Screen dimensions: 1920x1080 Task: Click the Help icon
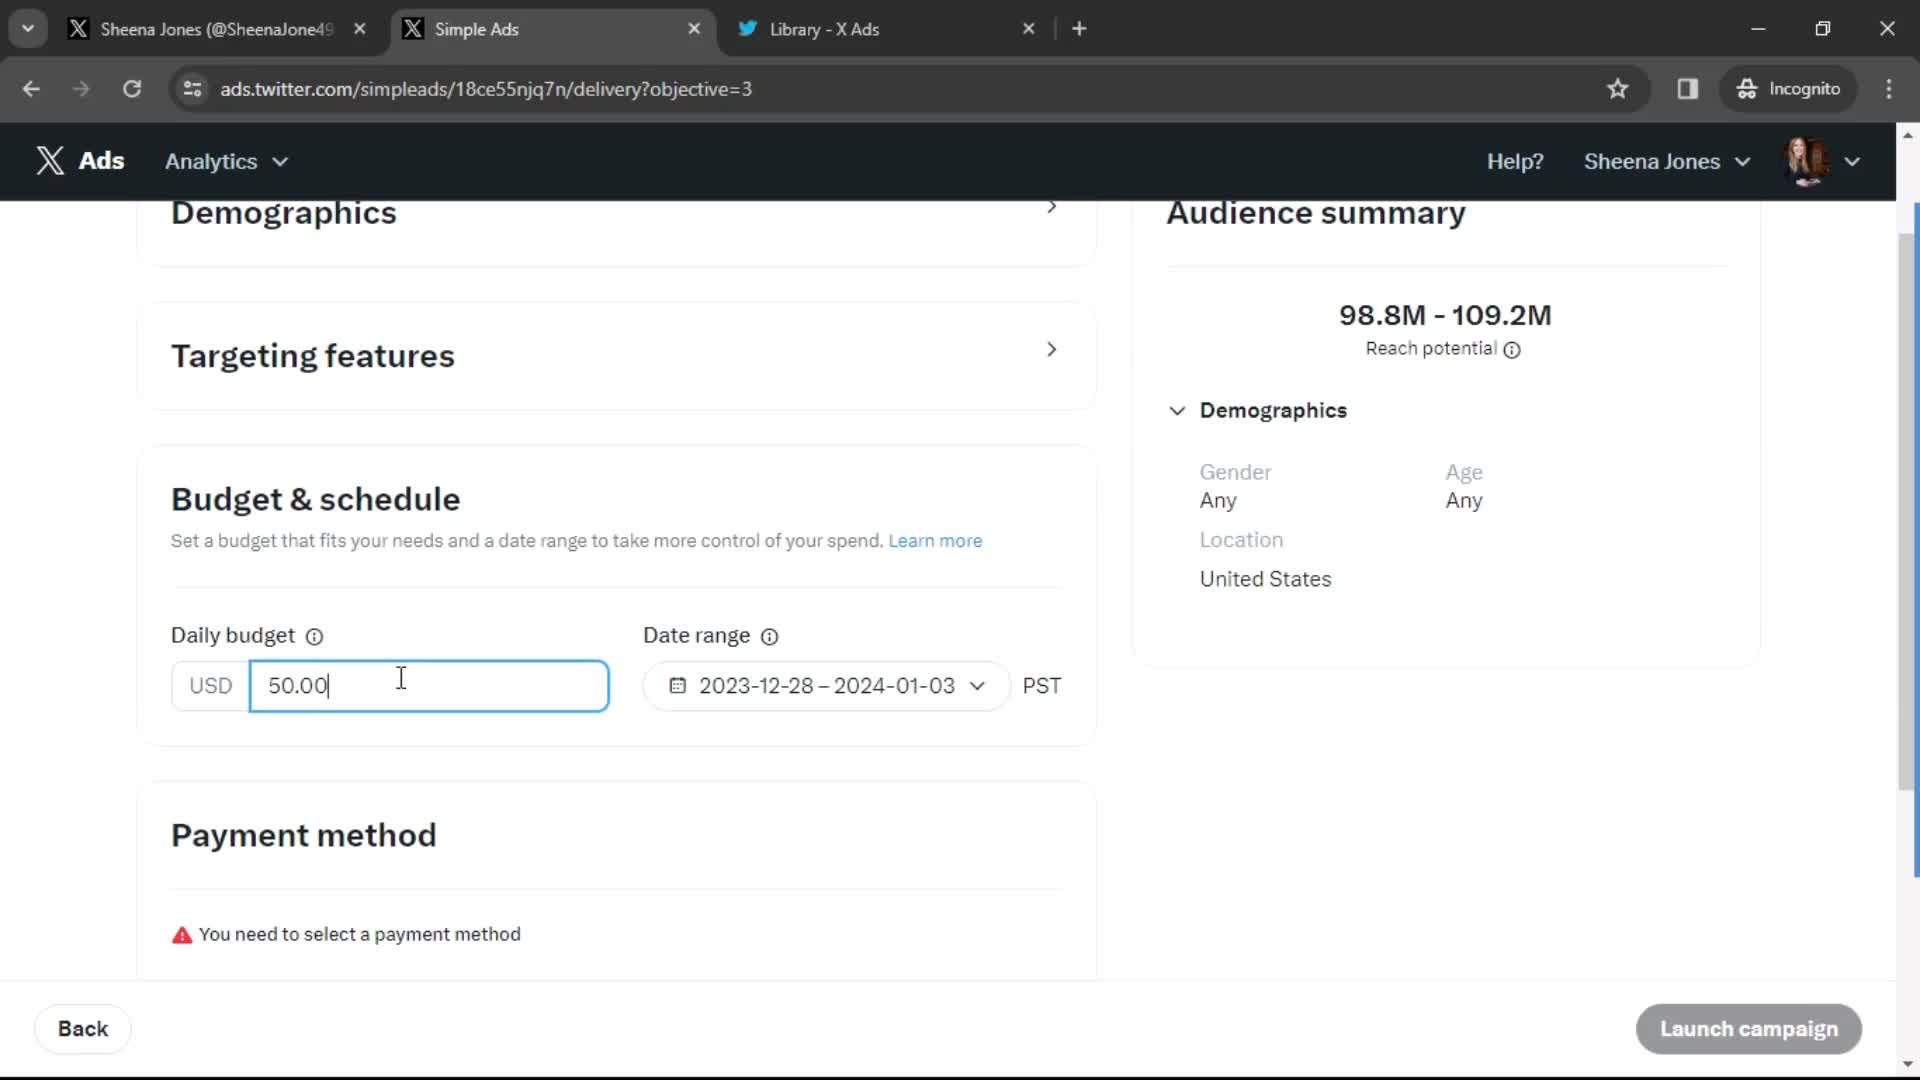(1516, 161)
